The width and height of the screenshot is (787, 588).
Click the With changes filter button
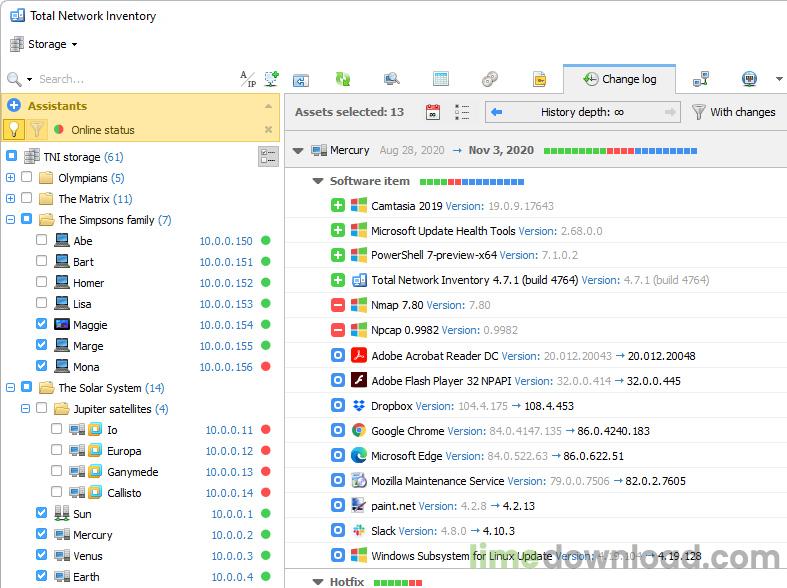tap(733, 112)
